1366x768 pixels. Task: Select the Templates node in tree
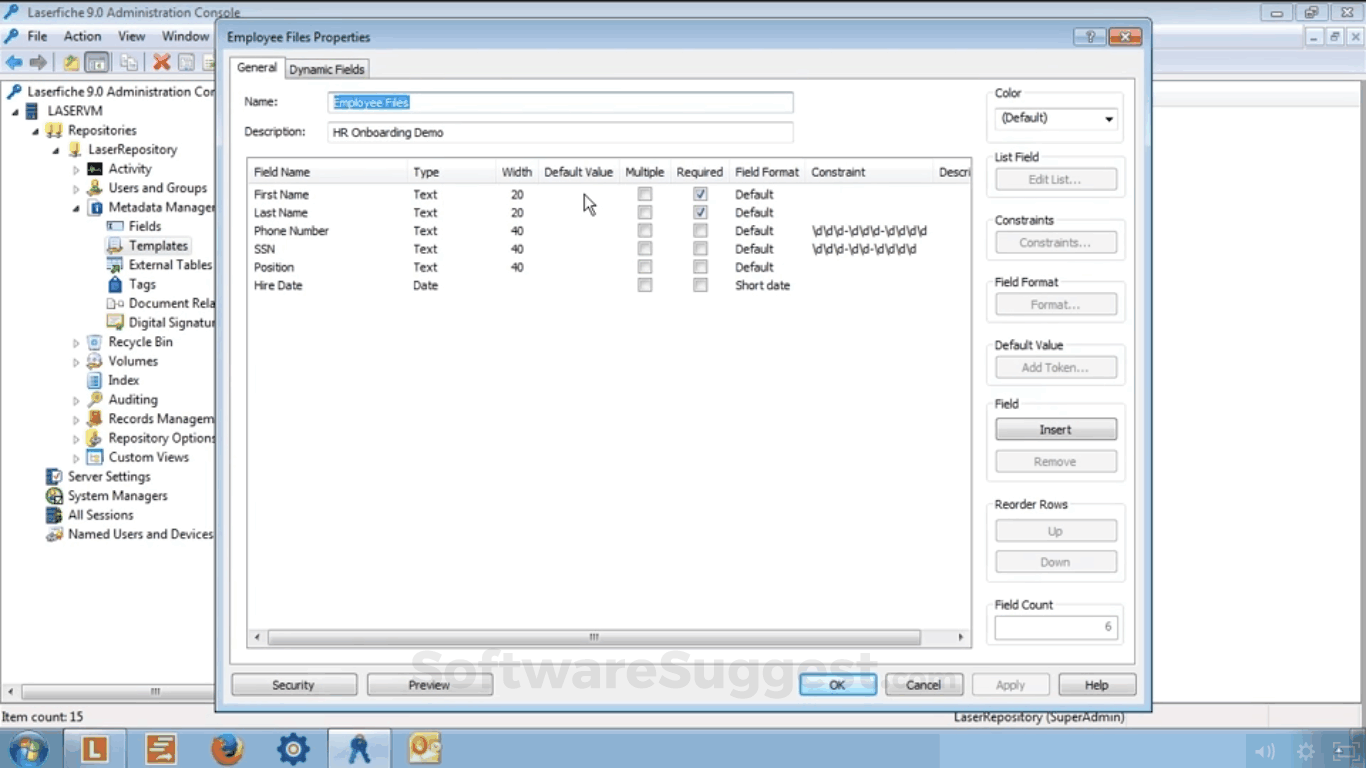coord(158,245)
